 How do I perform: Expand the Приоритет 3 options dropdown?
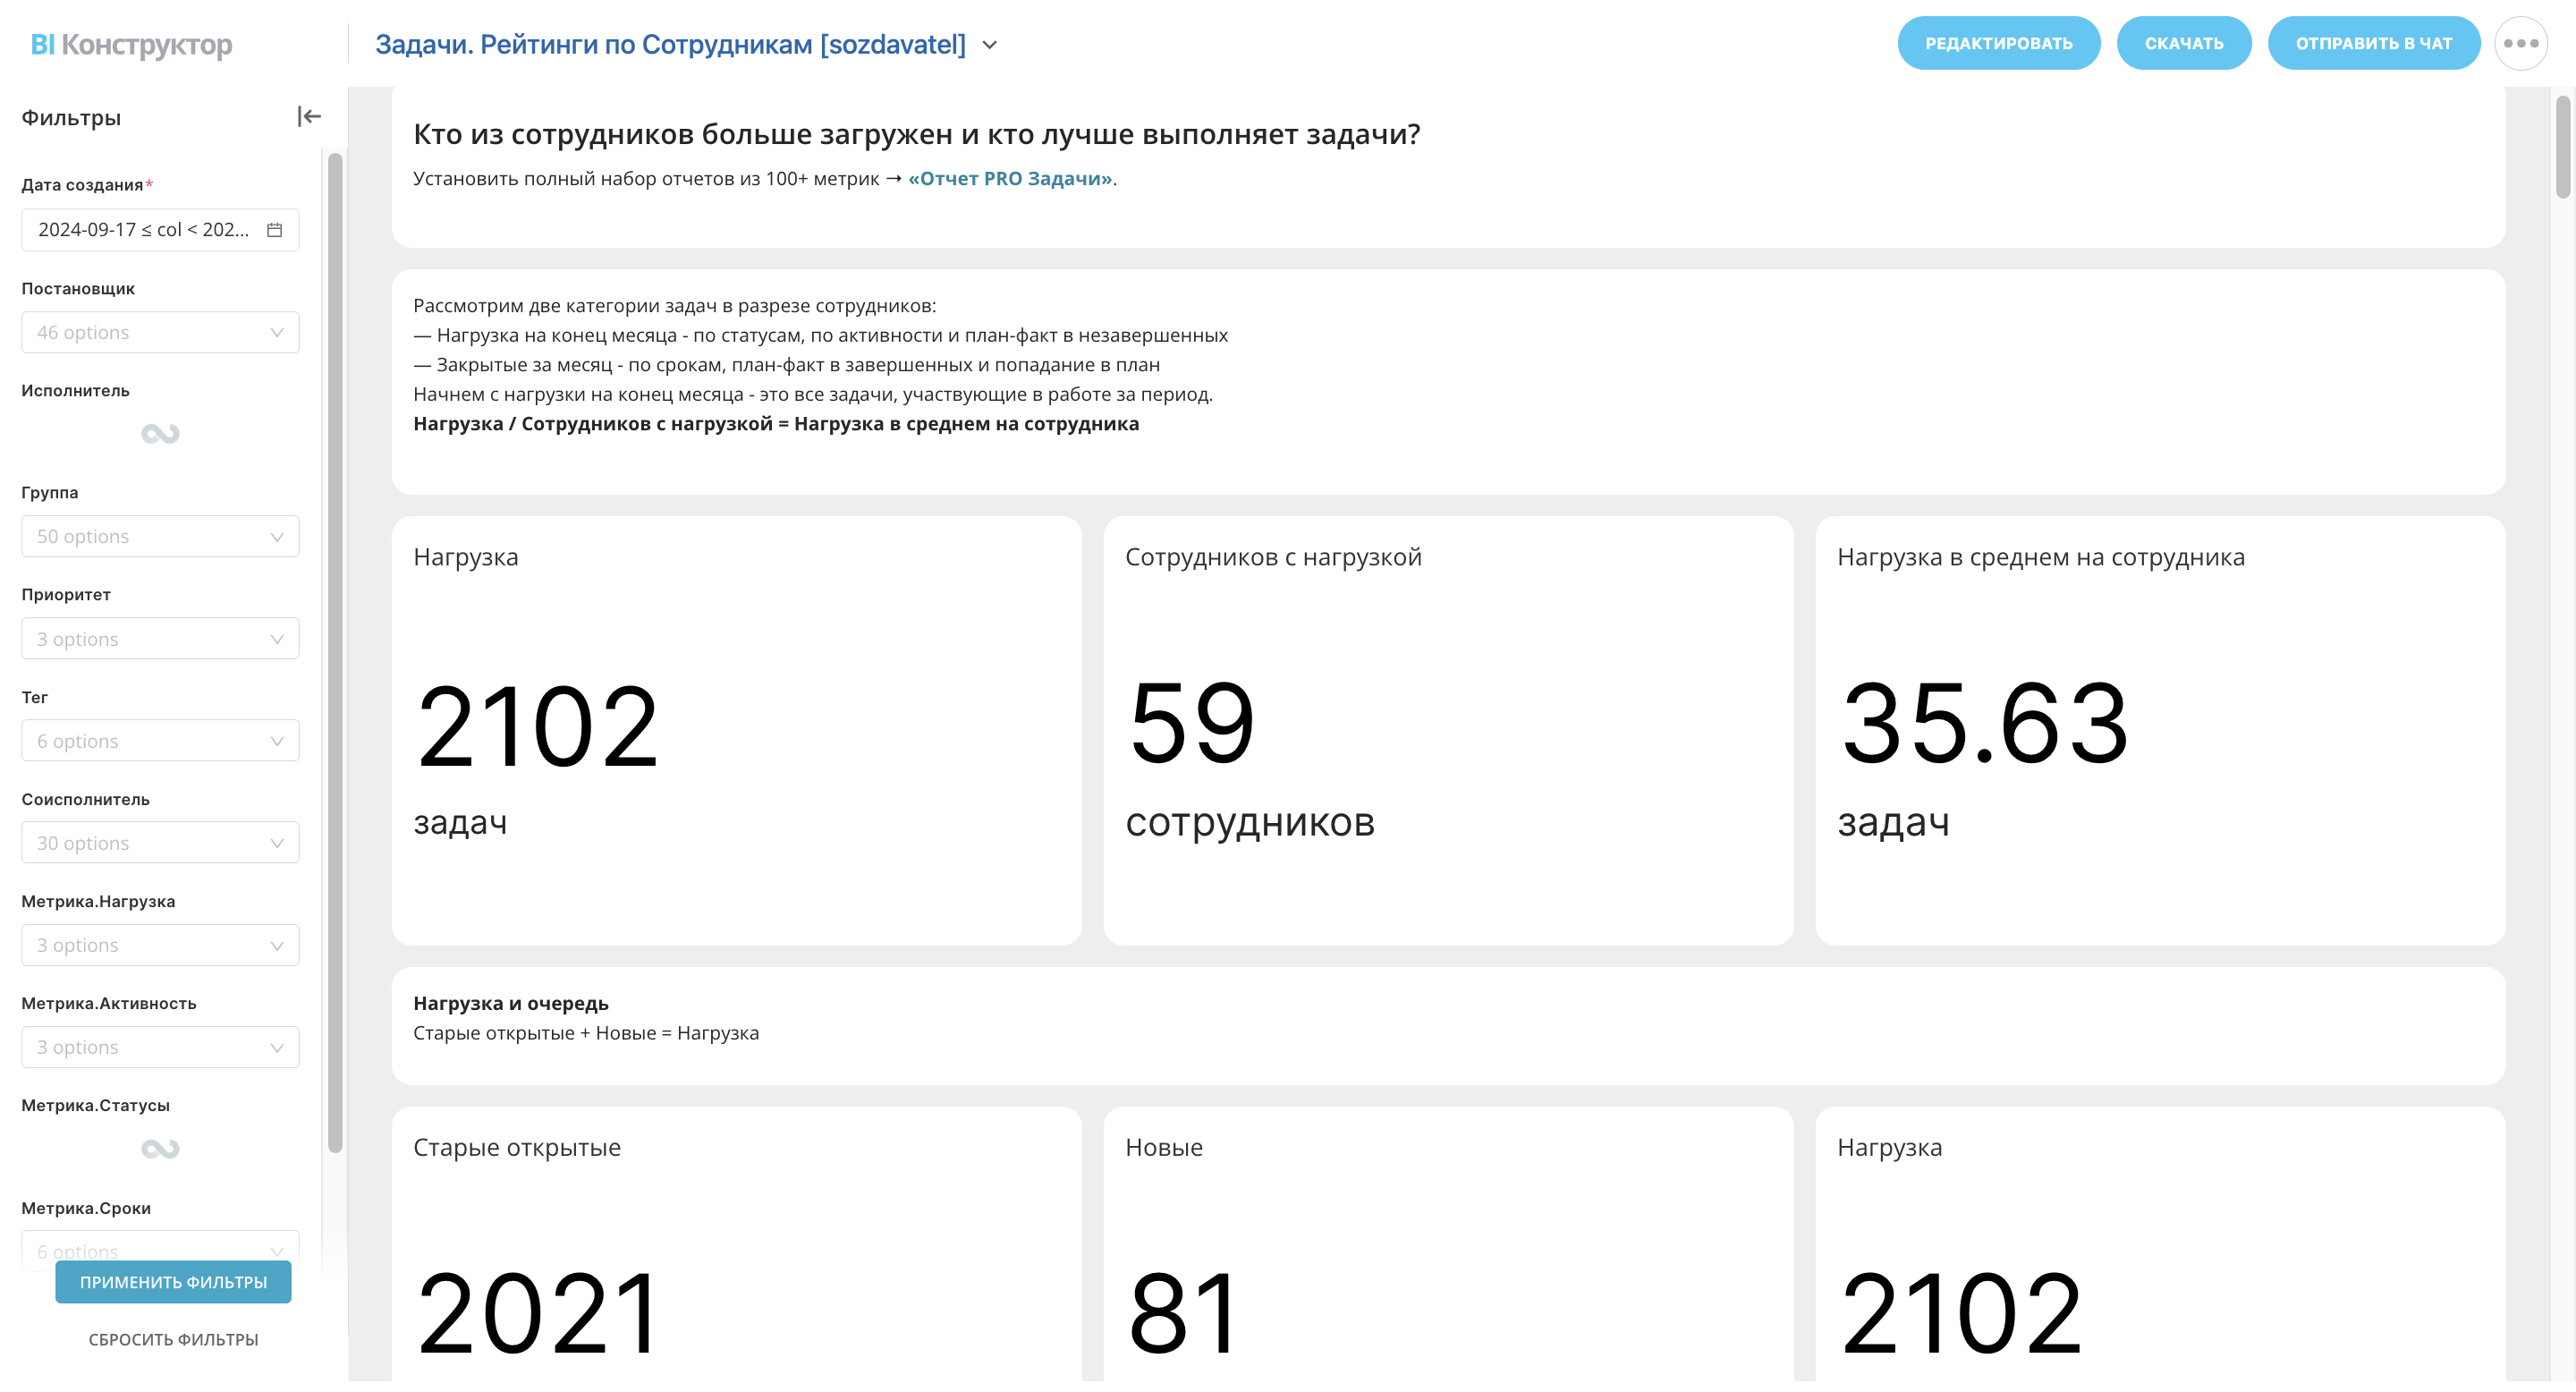(160, 639)
